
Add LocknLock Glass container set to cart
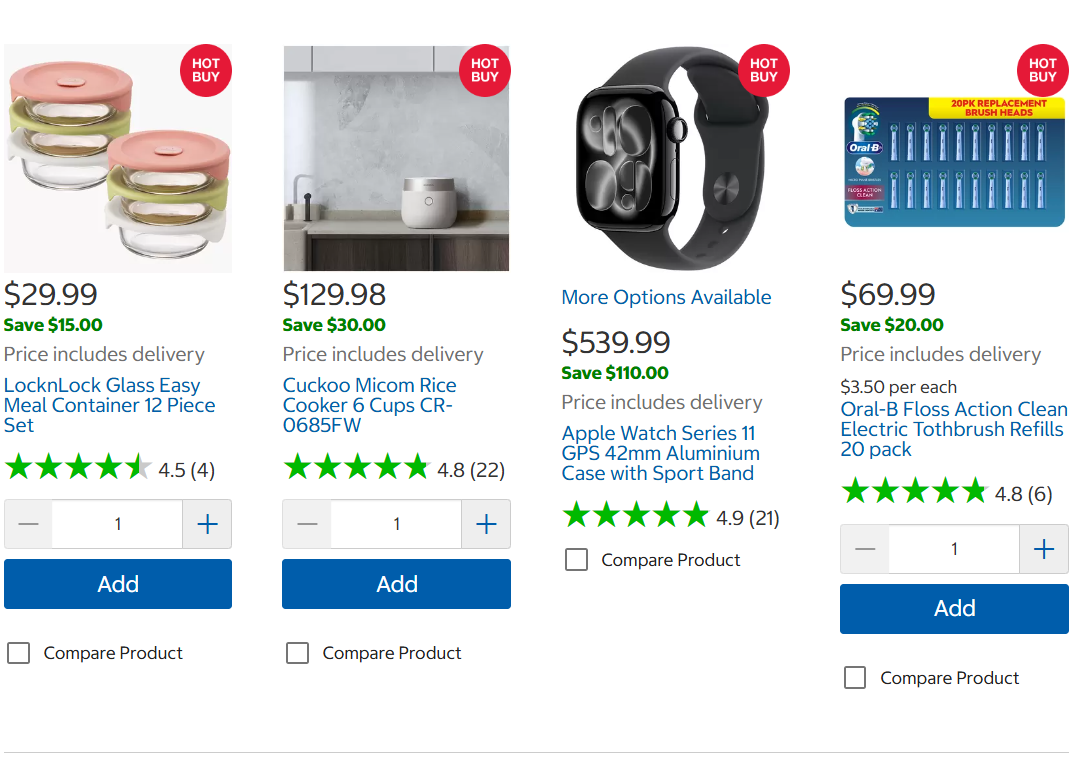coord(118,584)
